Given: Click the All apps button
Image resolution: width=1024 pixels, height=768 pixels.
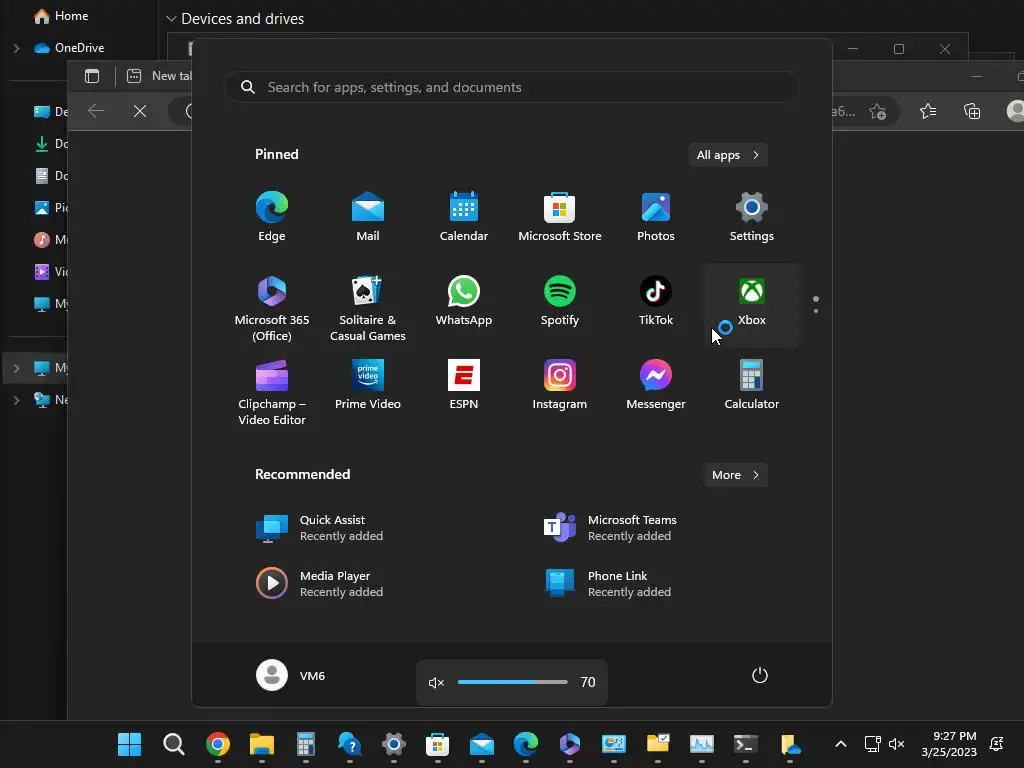Looking at the screenshot, I should click(728, 155).
